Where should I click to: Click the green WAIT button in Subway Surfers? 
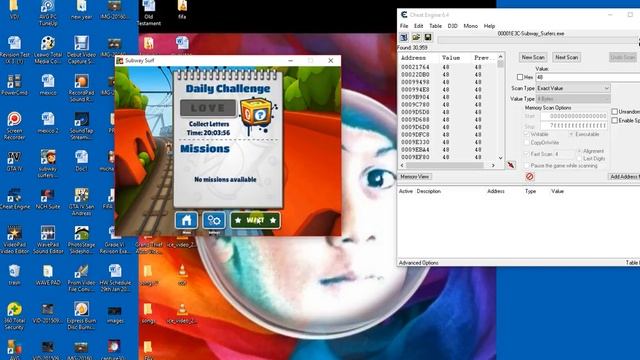pos(256,220)
